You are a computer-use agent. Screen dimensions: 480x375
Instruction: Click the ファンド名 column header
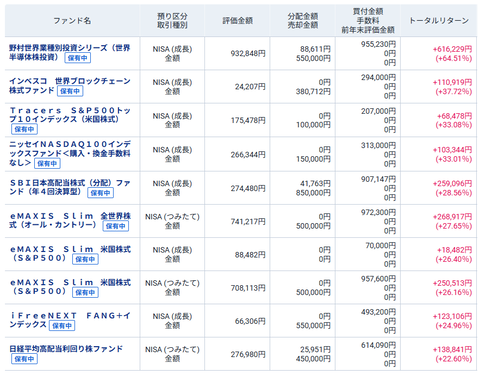click(72, 21)
